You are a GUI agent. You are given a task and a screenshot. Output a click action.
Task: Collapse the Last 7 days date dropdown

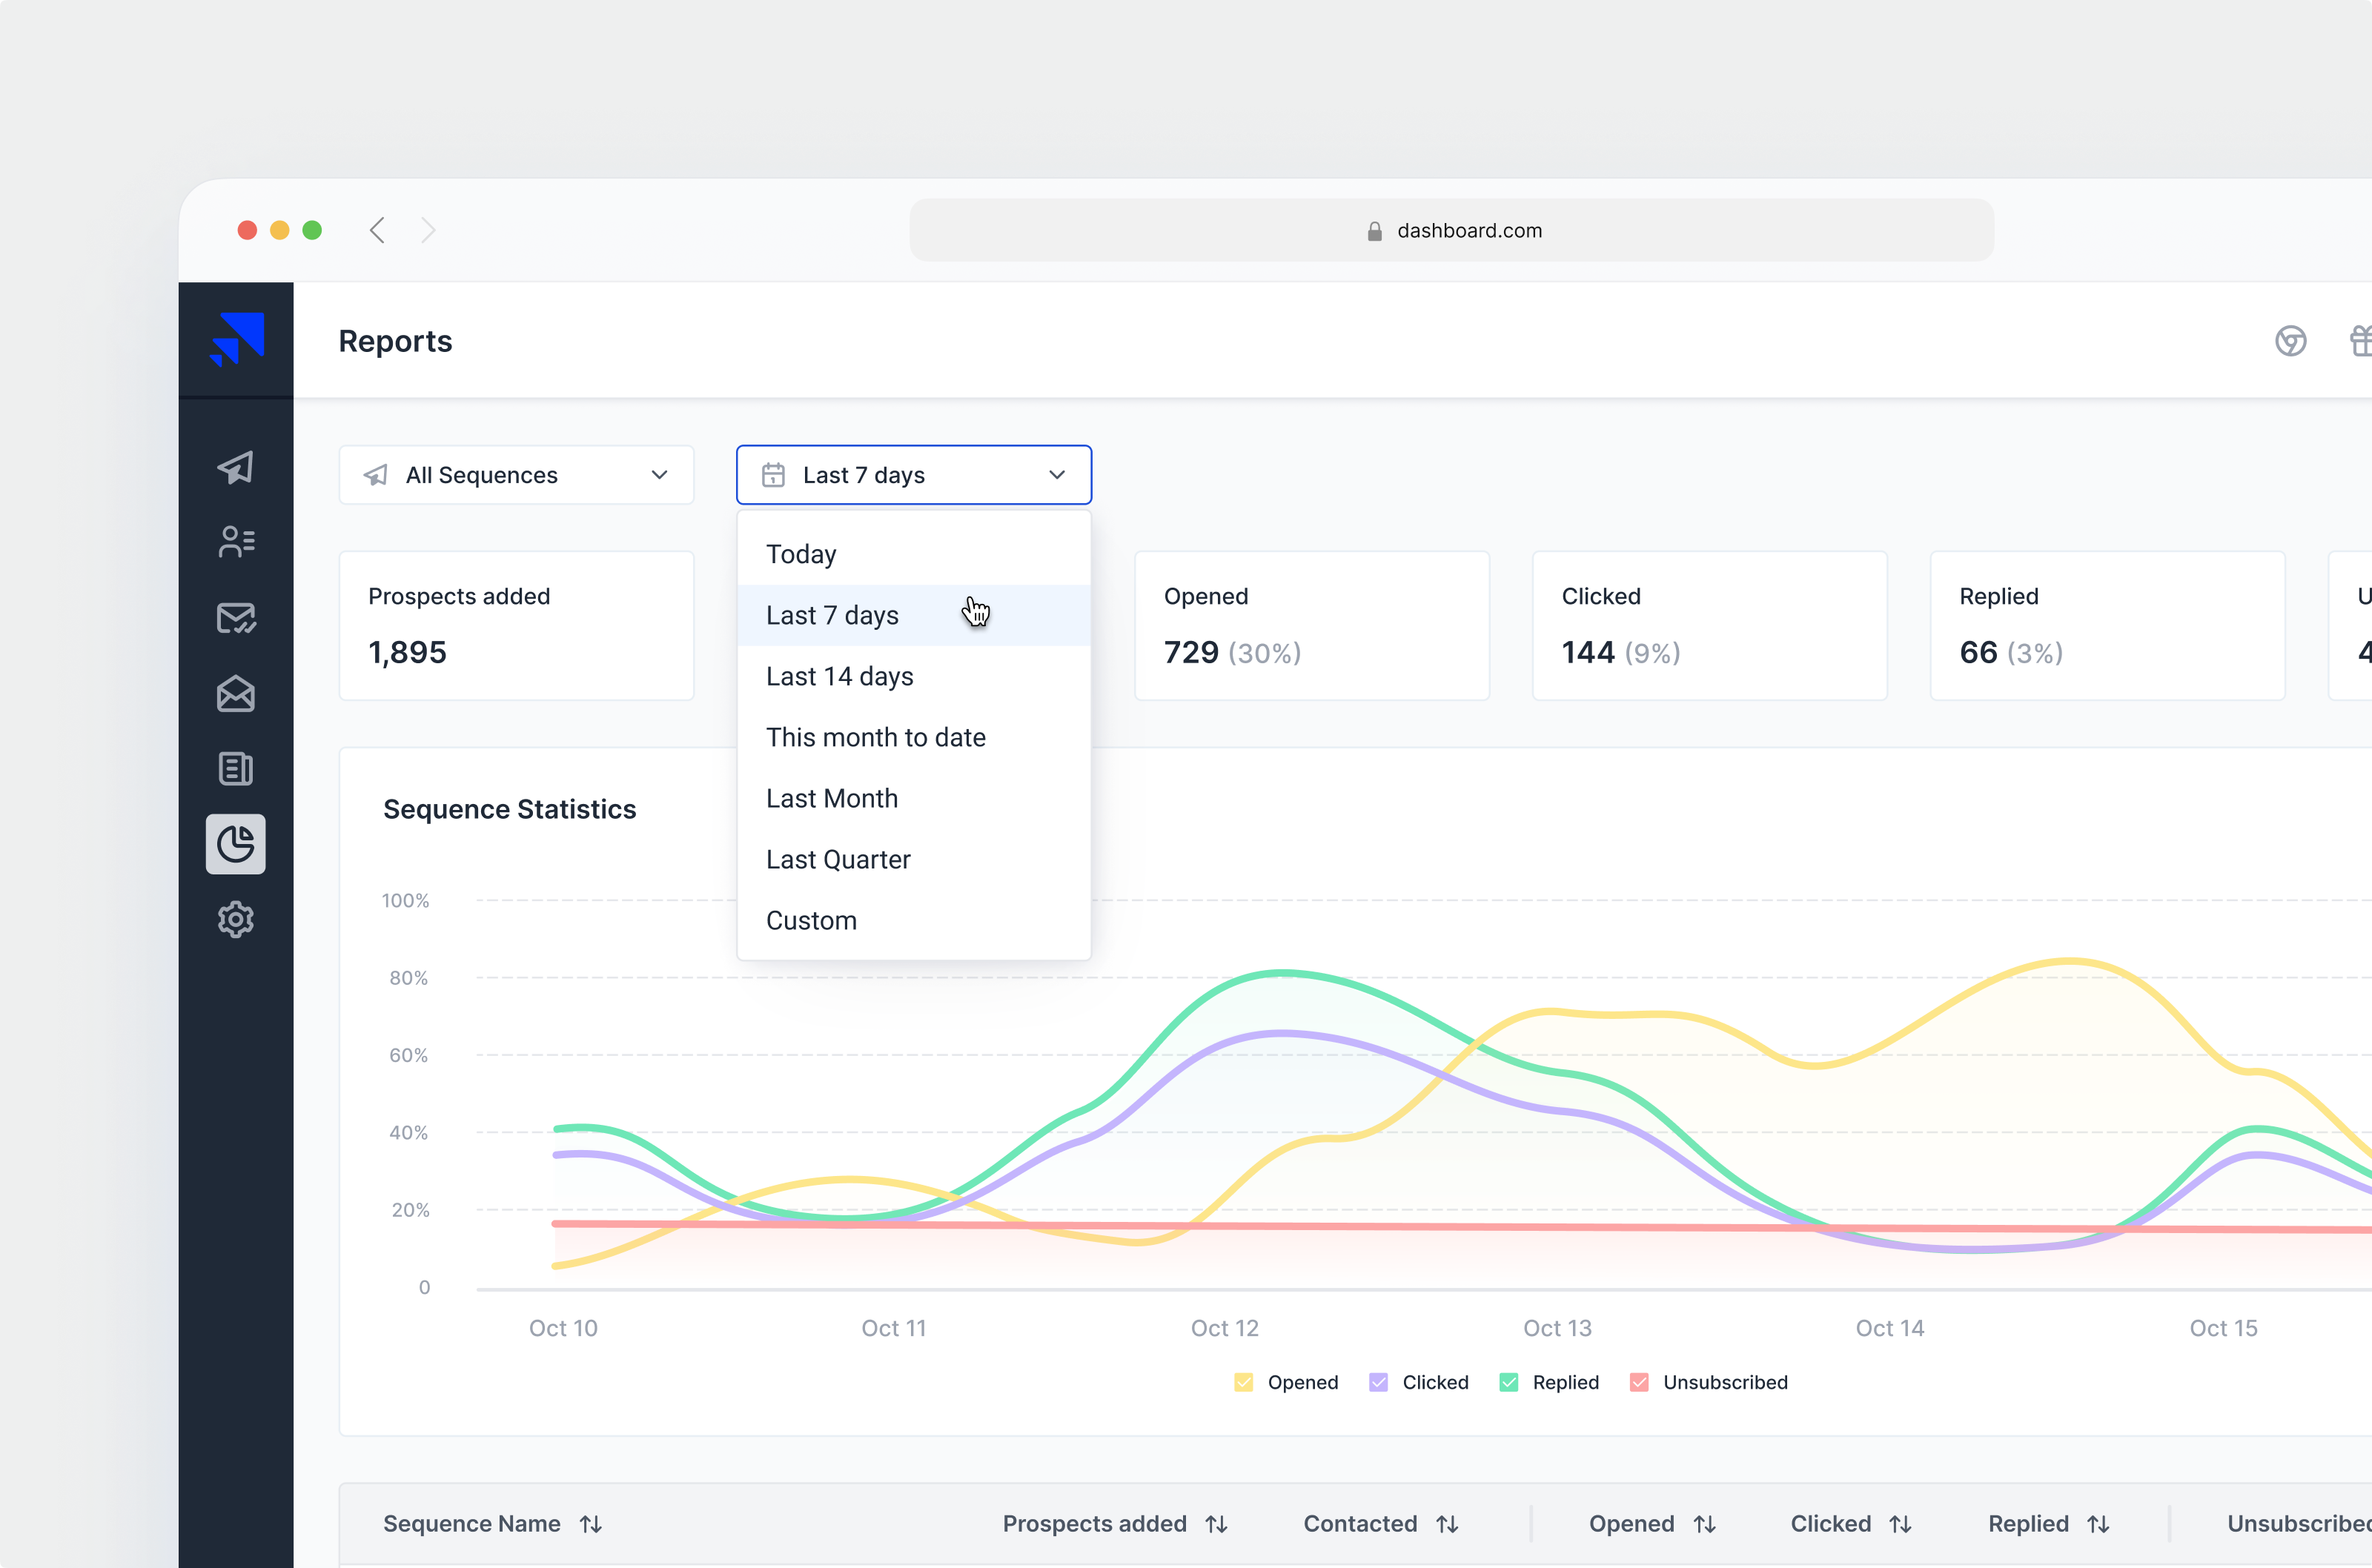(x=912, y=475)
